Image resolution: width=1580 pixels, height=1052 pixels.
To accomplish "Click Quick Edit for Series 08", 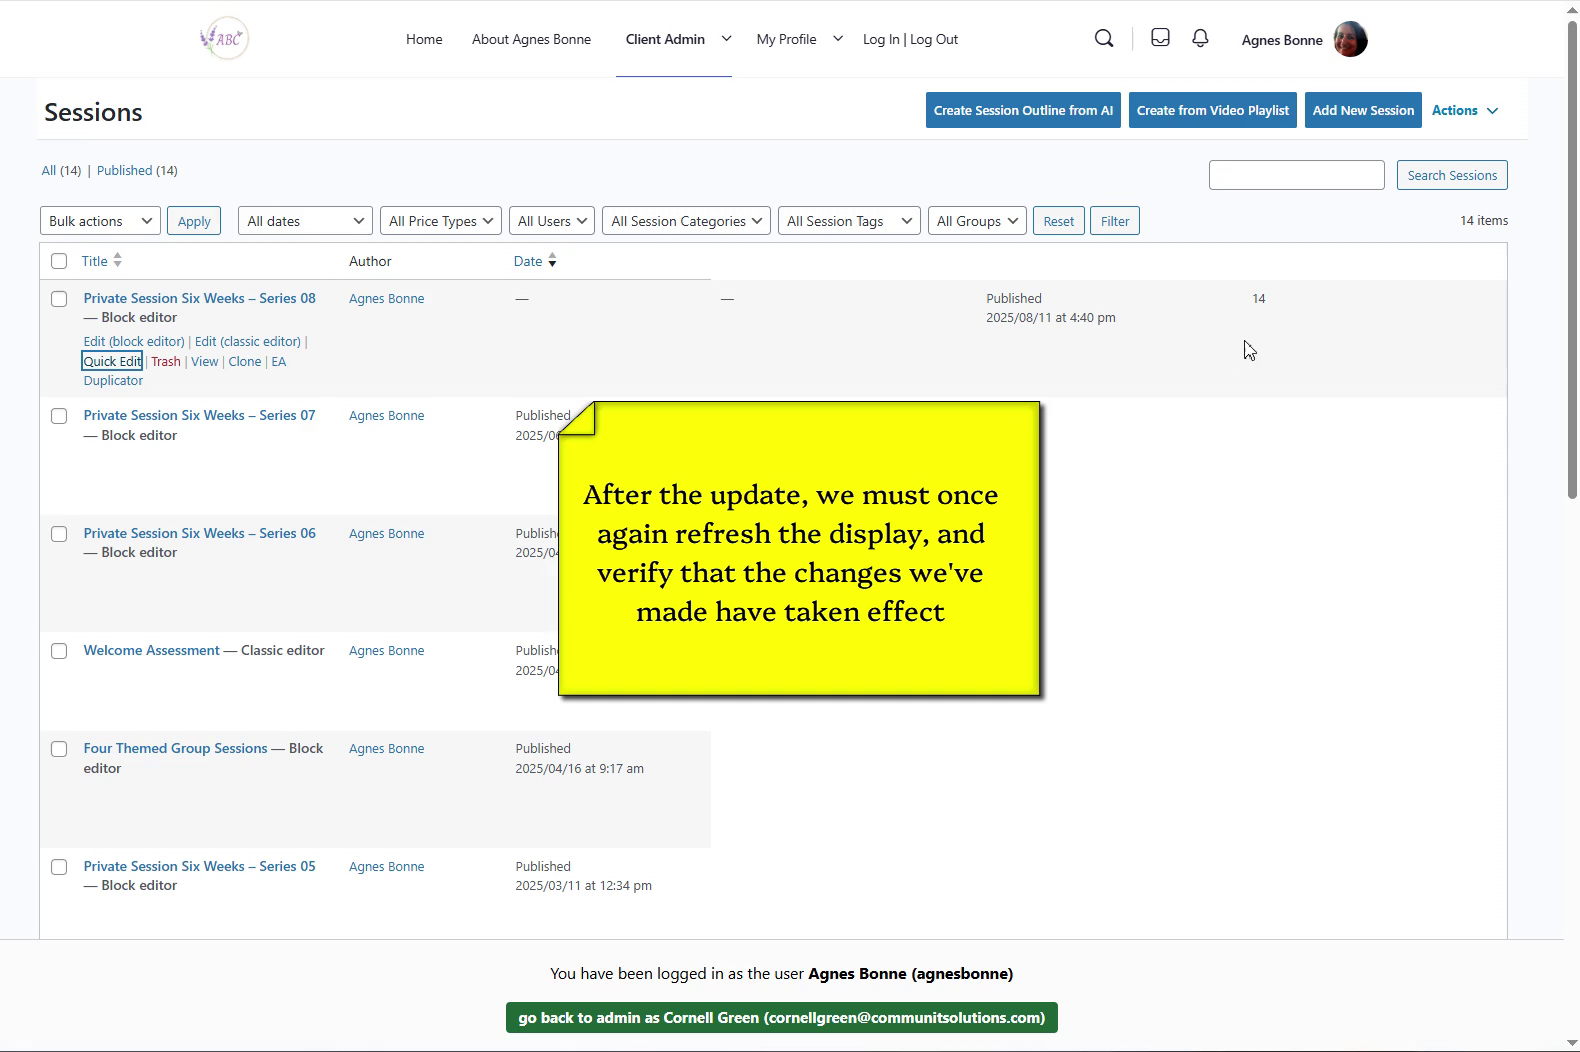I will tap(112, 362).
